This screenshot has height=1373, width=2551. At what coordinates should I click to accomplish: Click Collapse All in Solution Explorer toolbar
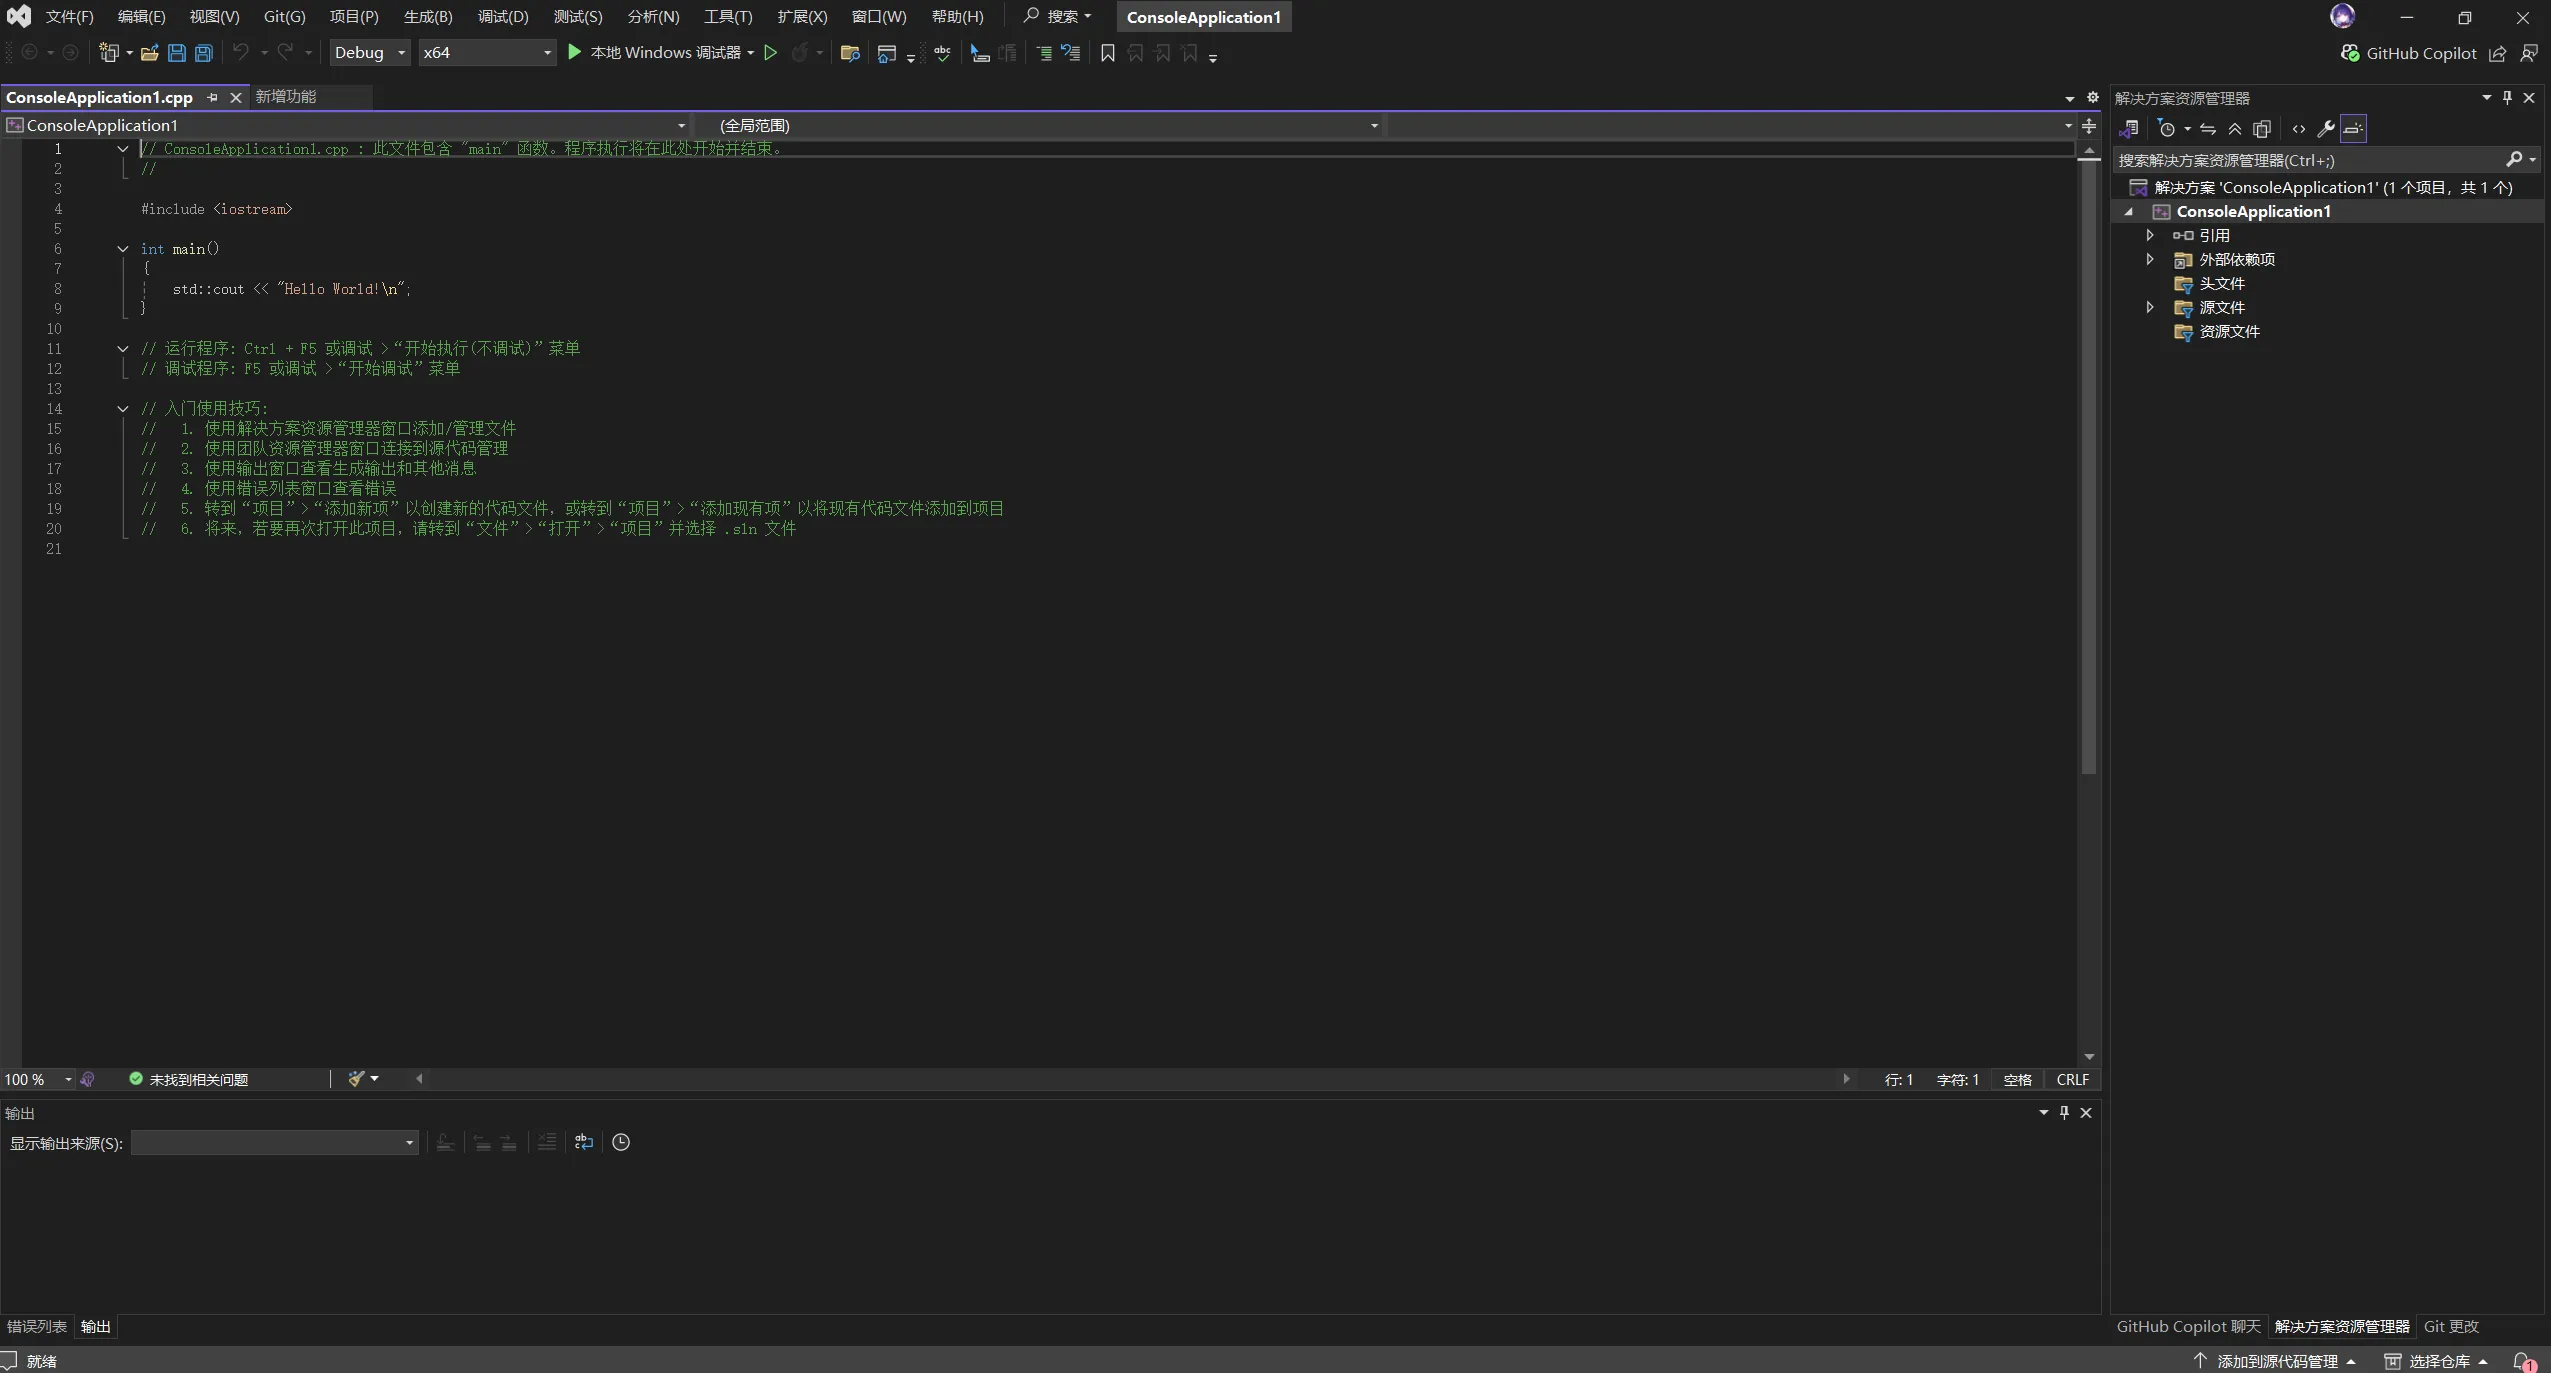[2235, 129]
